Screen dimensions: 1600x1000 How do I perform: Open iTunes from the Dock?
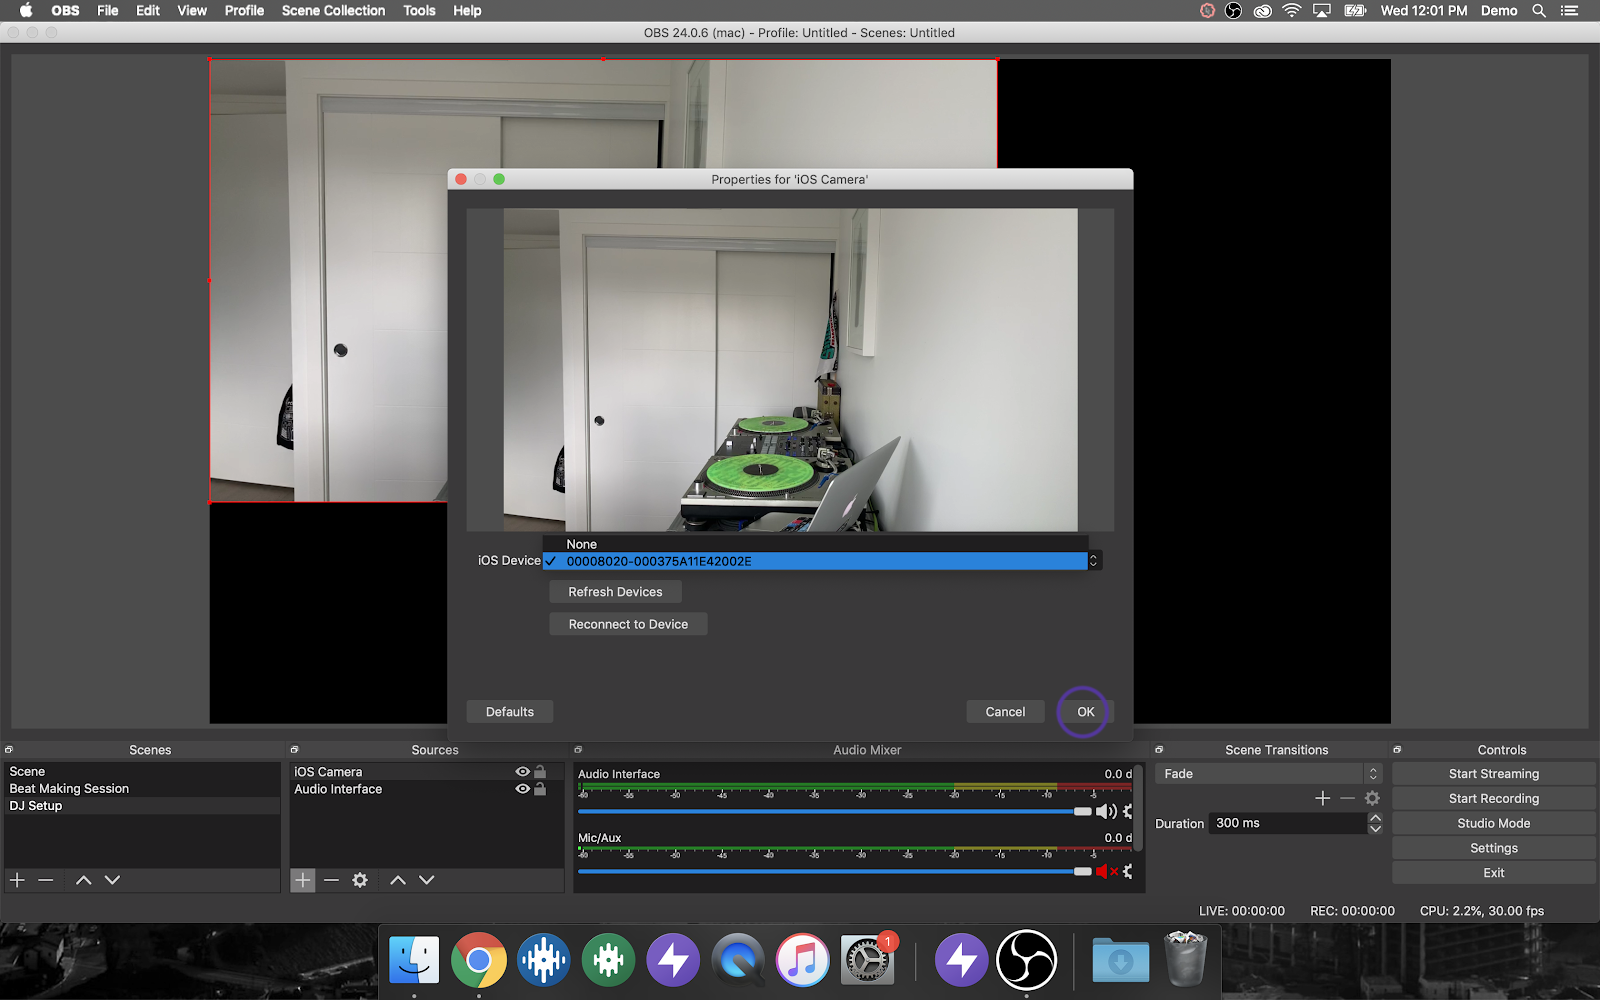point(803,960)
